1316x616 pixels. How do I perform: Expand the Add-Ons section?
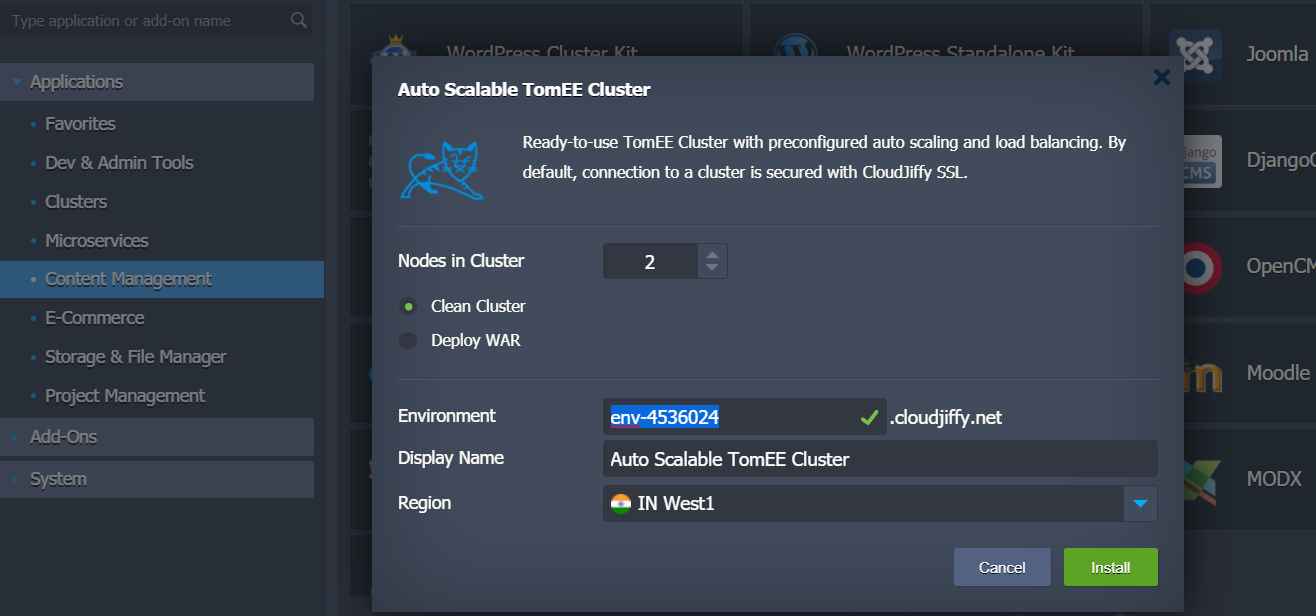pyautogui.click(x=63, y=437)
